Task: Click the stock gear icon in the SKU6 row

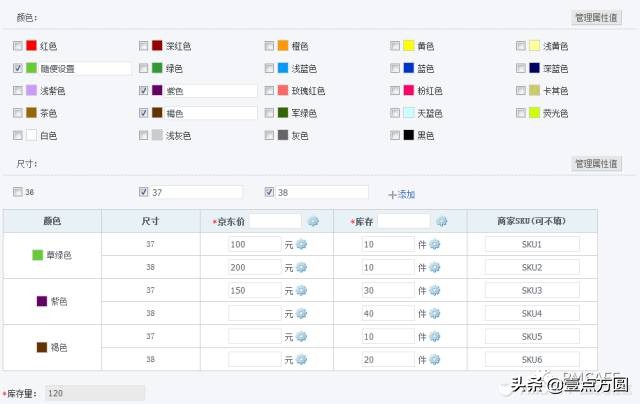Action: point(435,360)
